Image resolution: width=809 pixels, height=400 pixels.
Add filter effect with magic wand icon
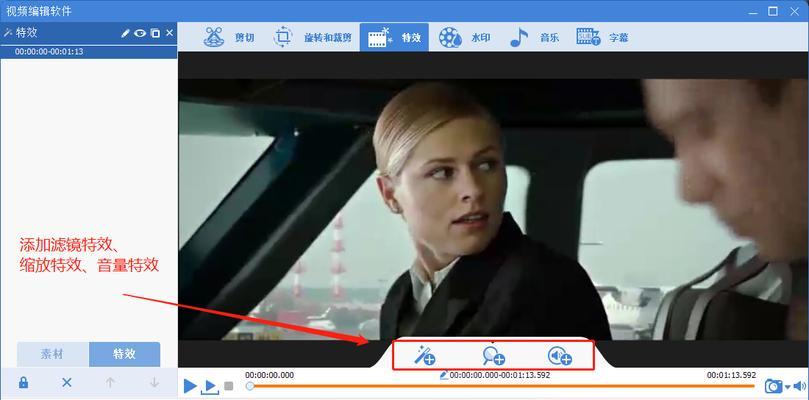(425, 356)
